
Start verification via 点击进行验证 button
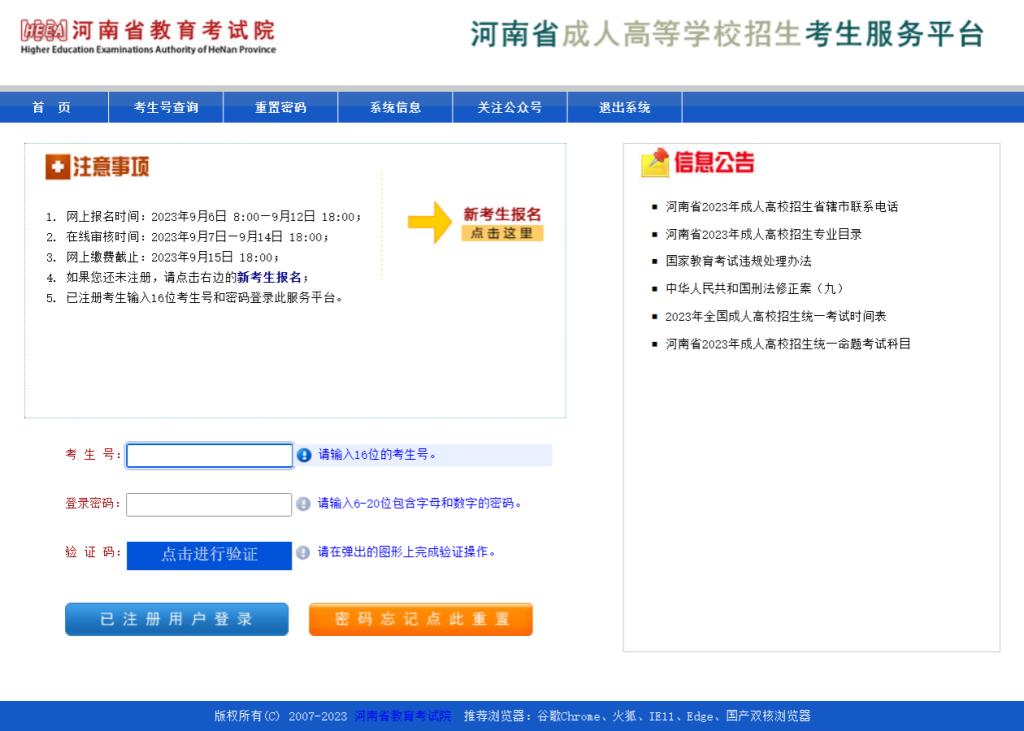click(209, 555)
